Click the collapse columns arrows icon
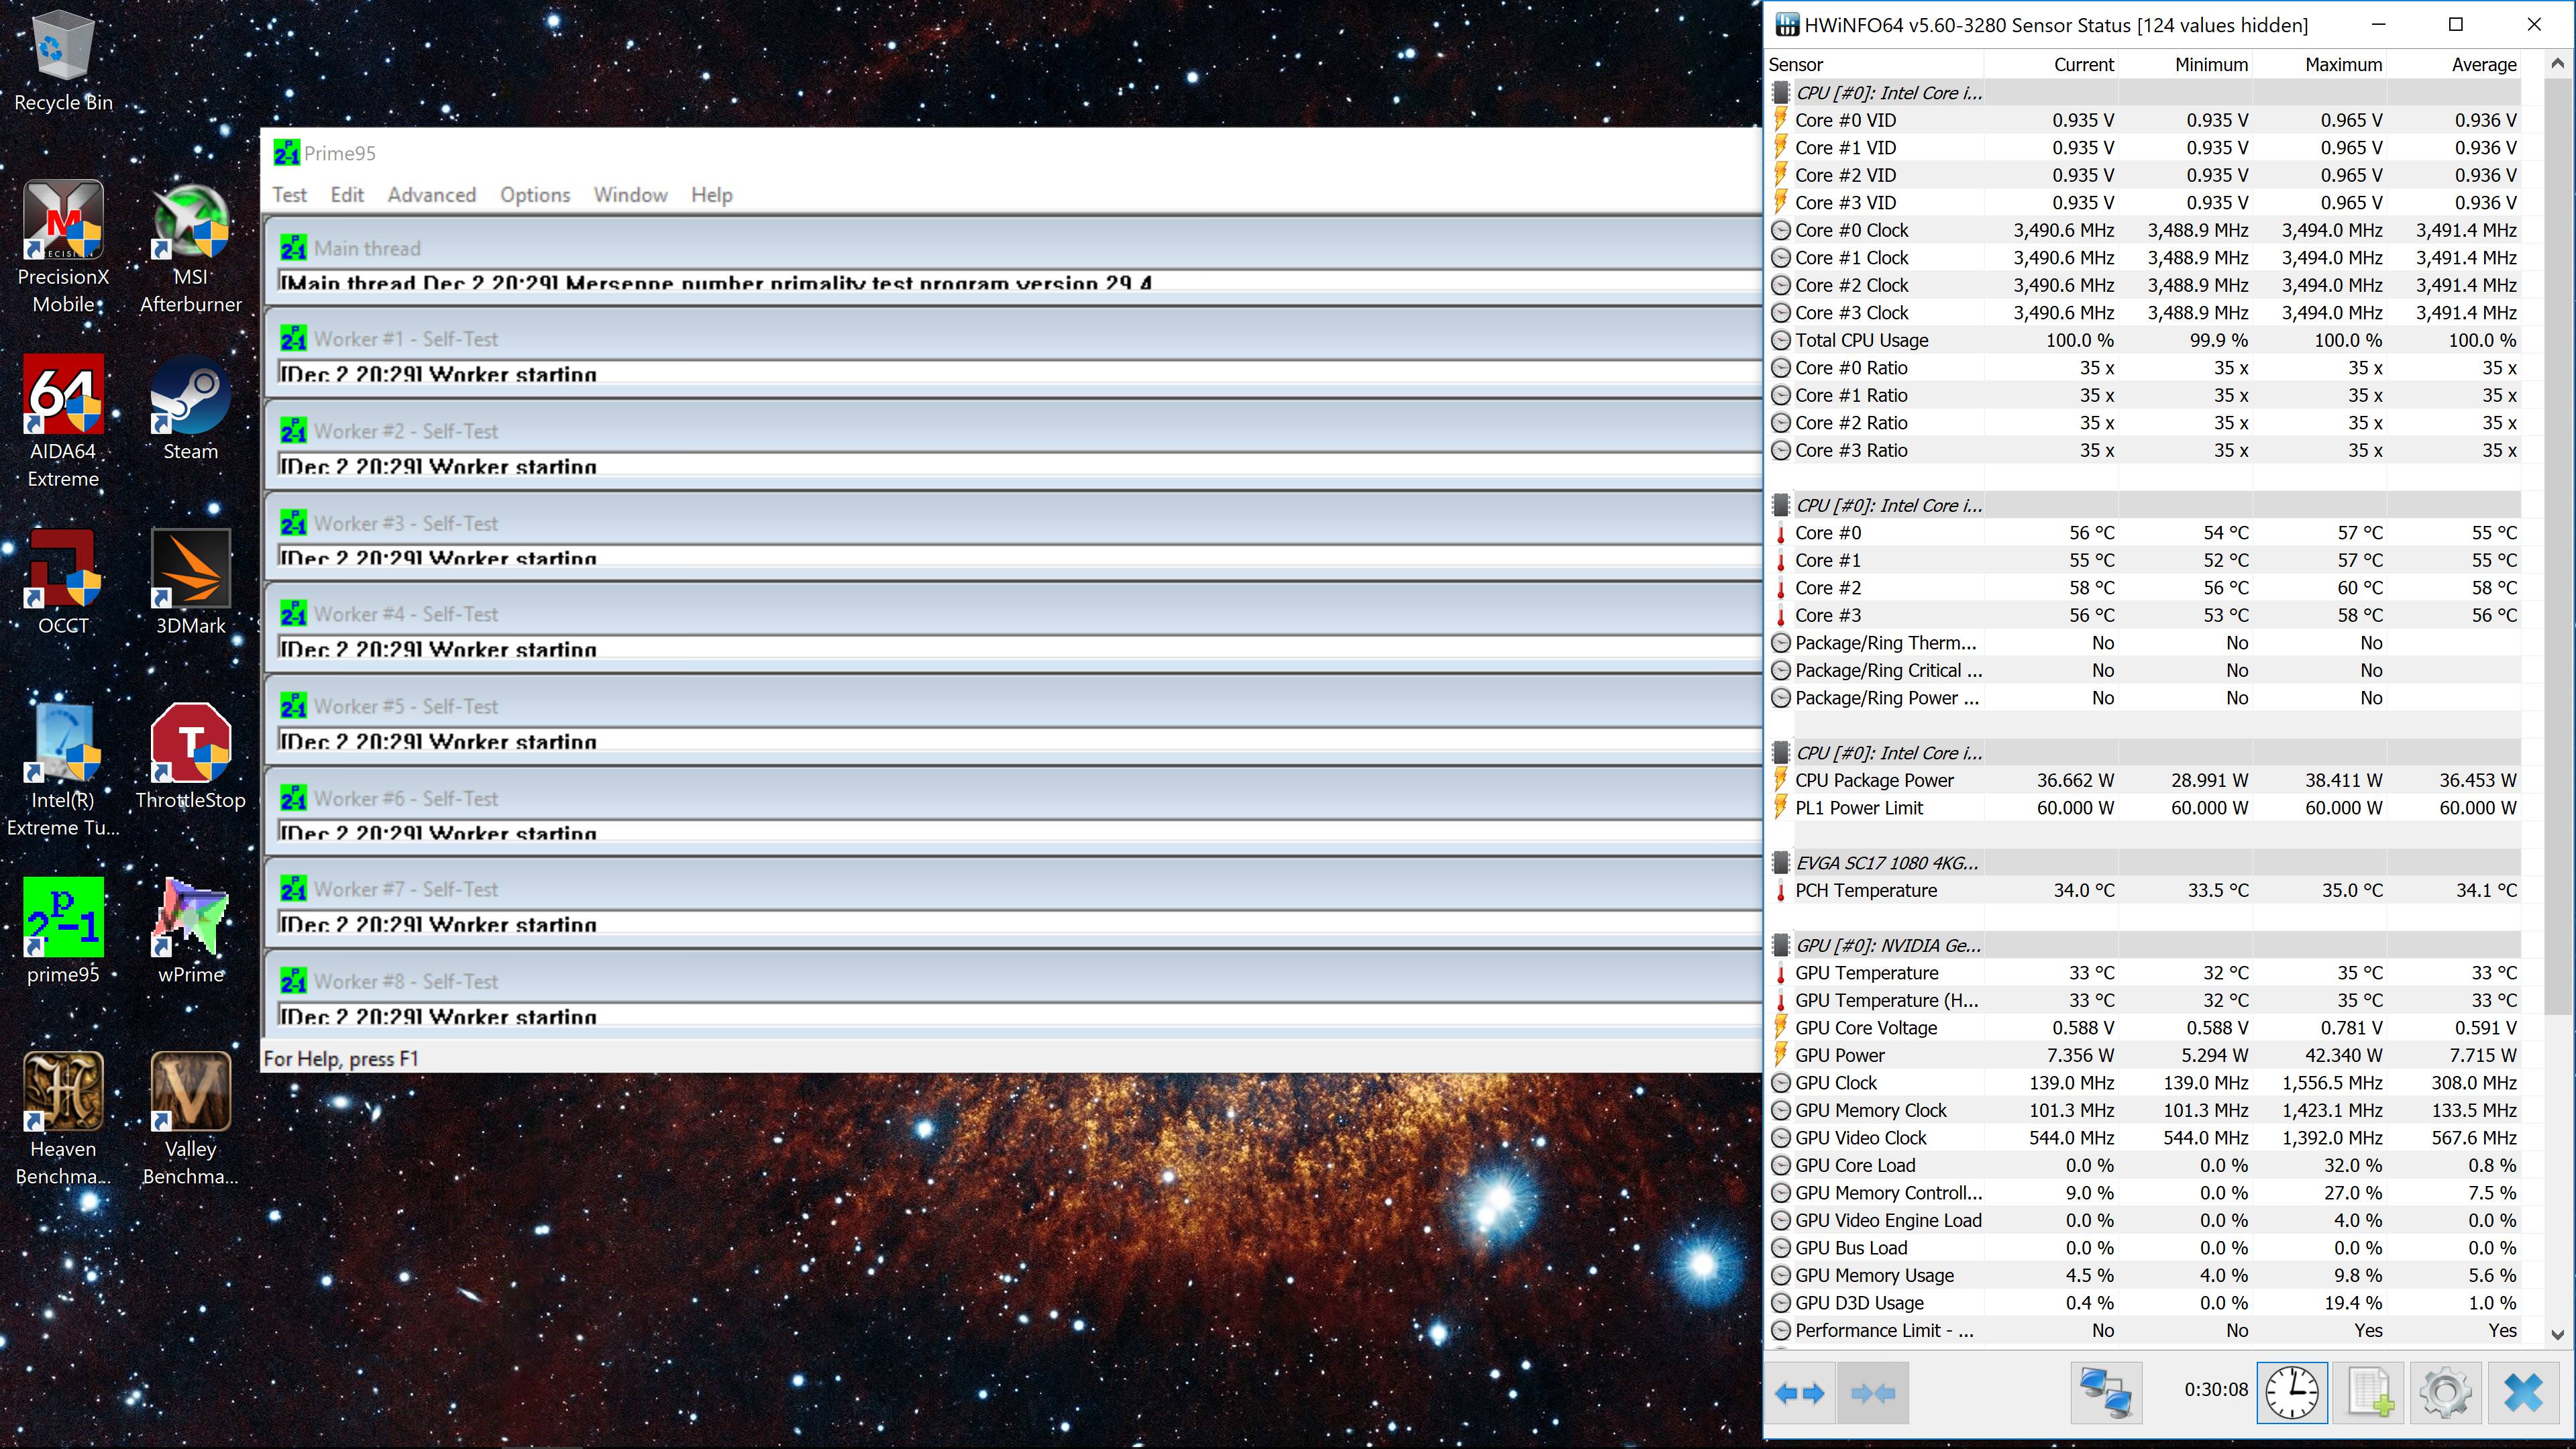The image size is (2576, 1449). [x=1872, y=1392]
